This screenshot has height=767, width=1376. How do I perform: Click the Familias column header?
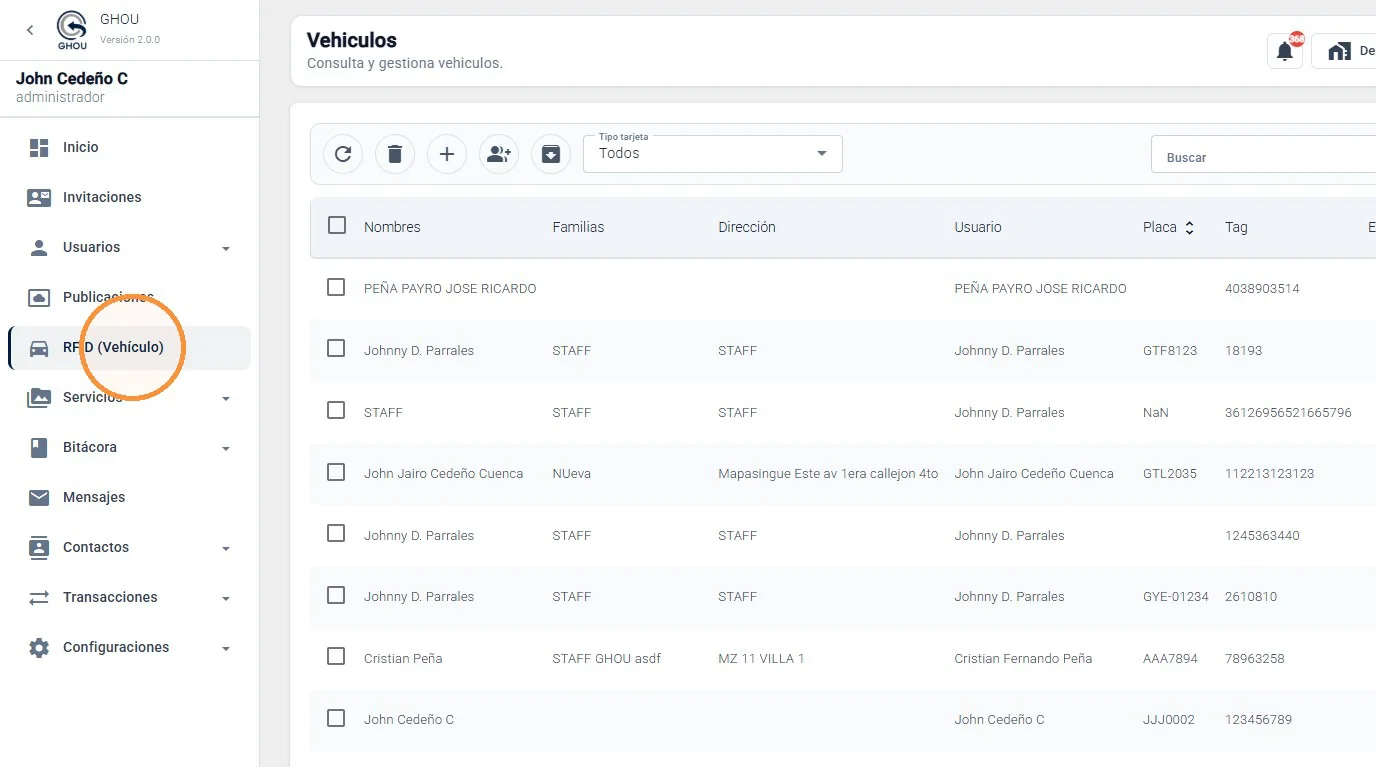pyautogui.click(x=578, y=227)
